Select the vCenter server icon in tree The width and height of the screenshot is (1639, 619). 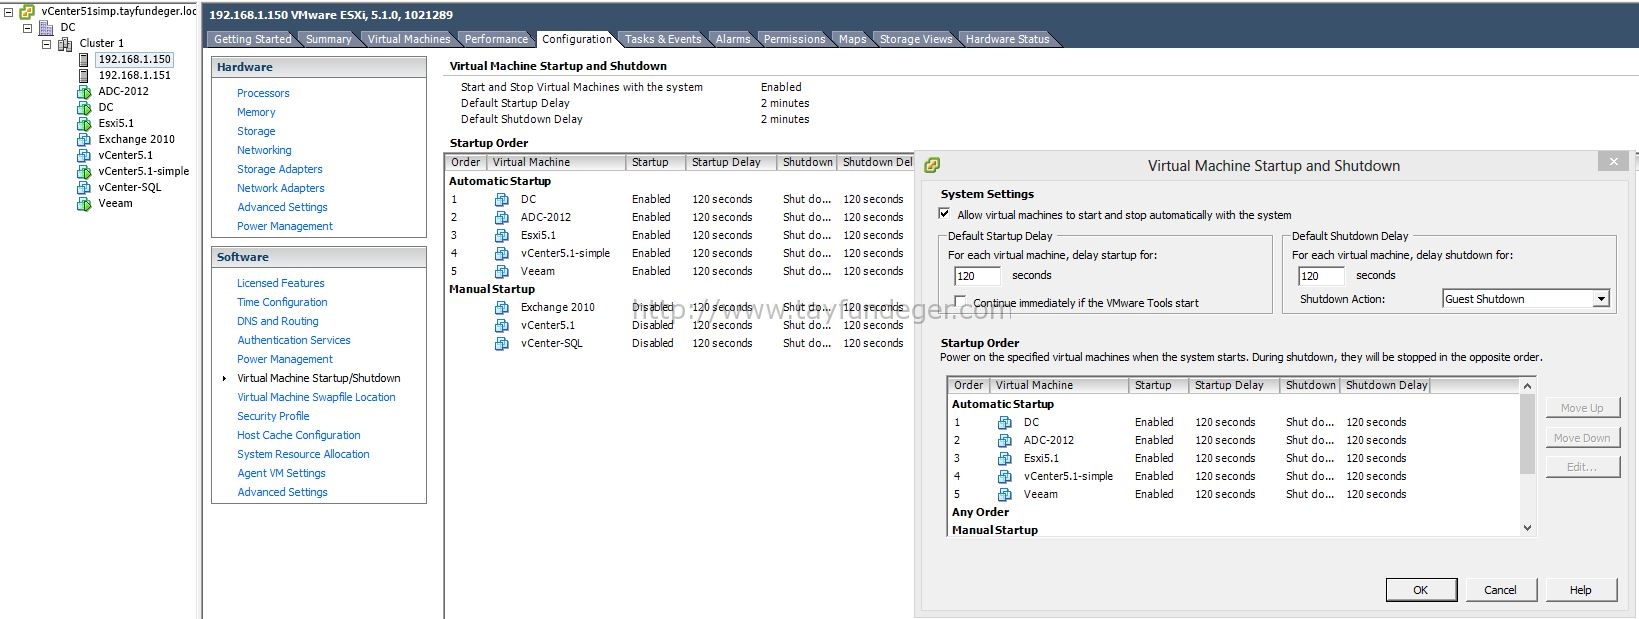(x=27, y=12)
